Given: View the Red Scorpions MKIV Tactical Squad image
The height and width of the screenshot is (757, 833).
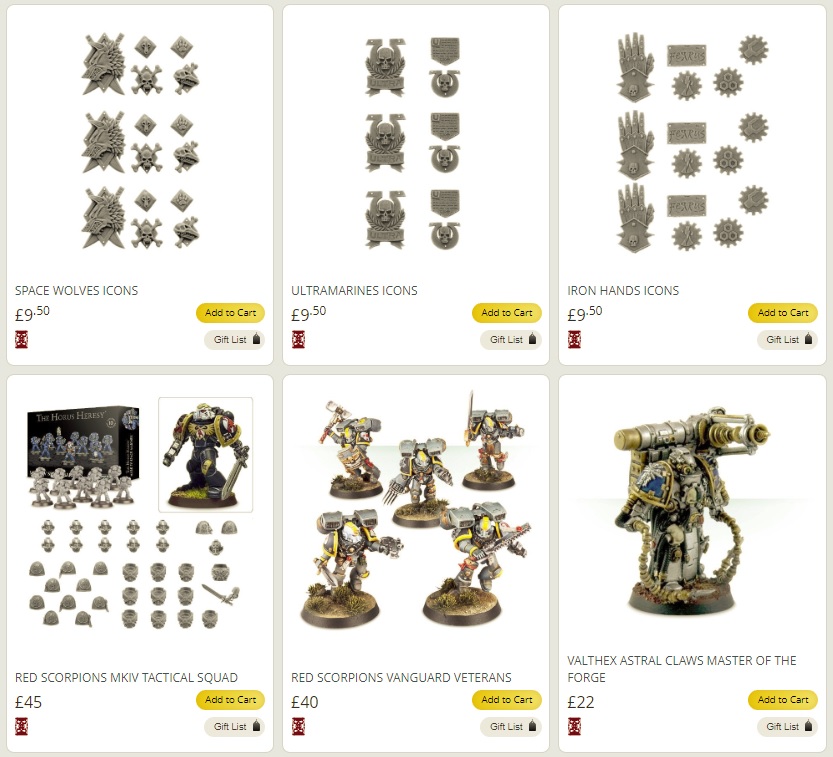Looking at the screenshot, I should (x=137, y=513).
